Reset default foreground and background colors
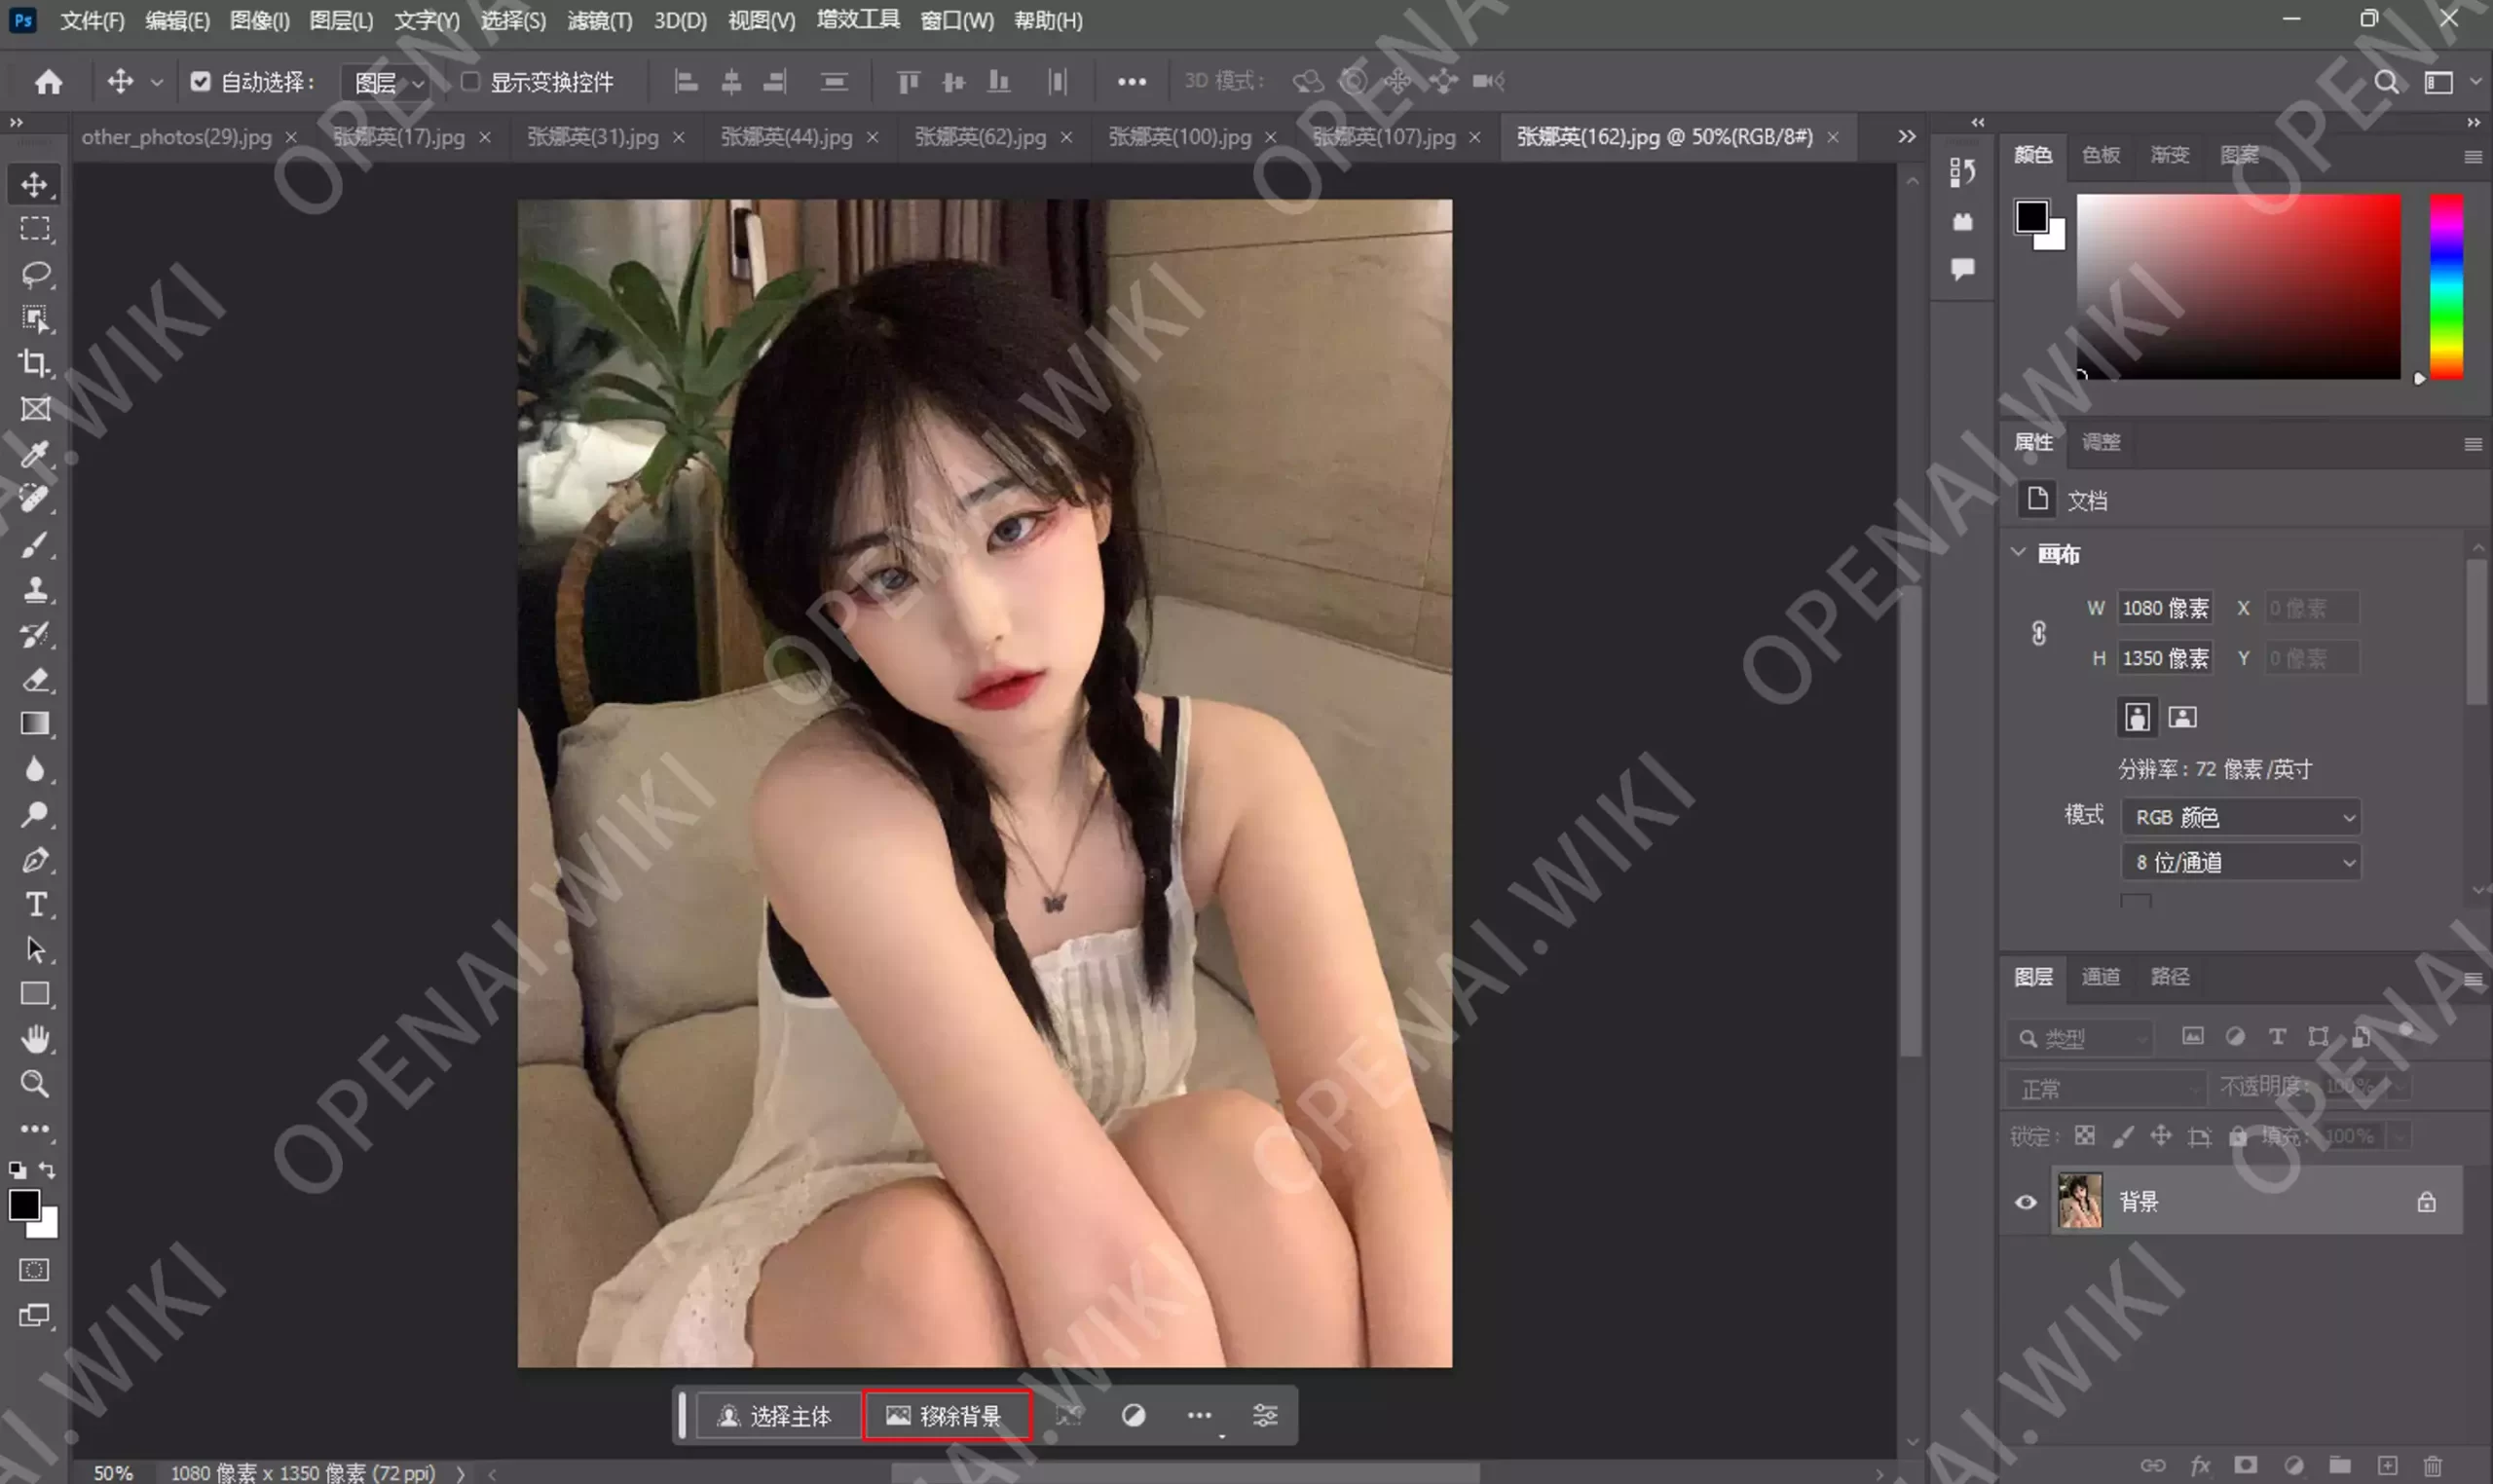Viewport: 2493px width, 1484px height. point(17,1169)
